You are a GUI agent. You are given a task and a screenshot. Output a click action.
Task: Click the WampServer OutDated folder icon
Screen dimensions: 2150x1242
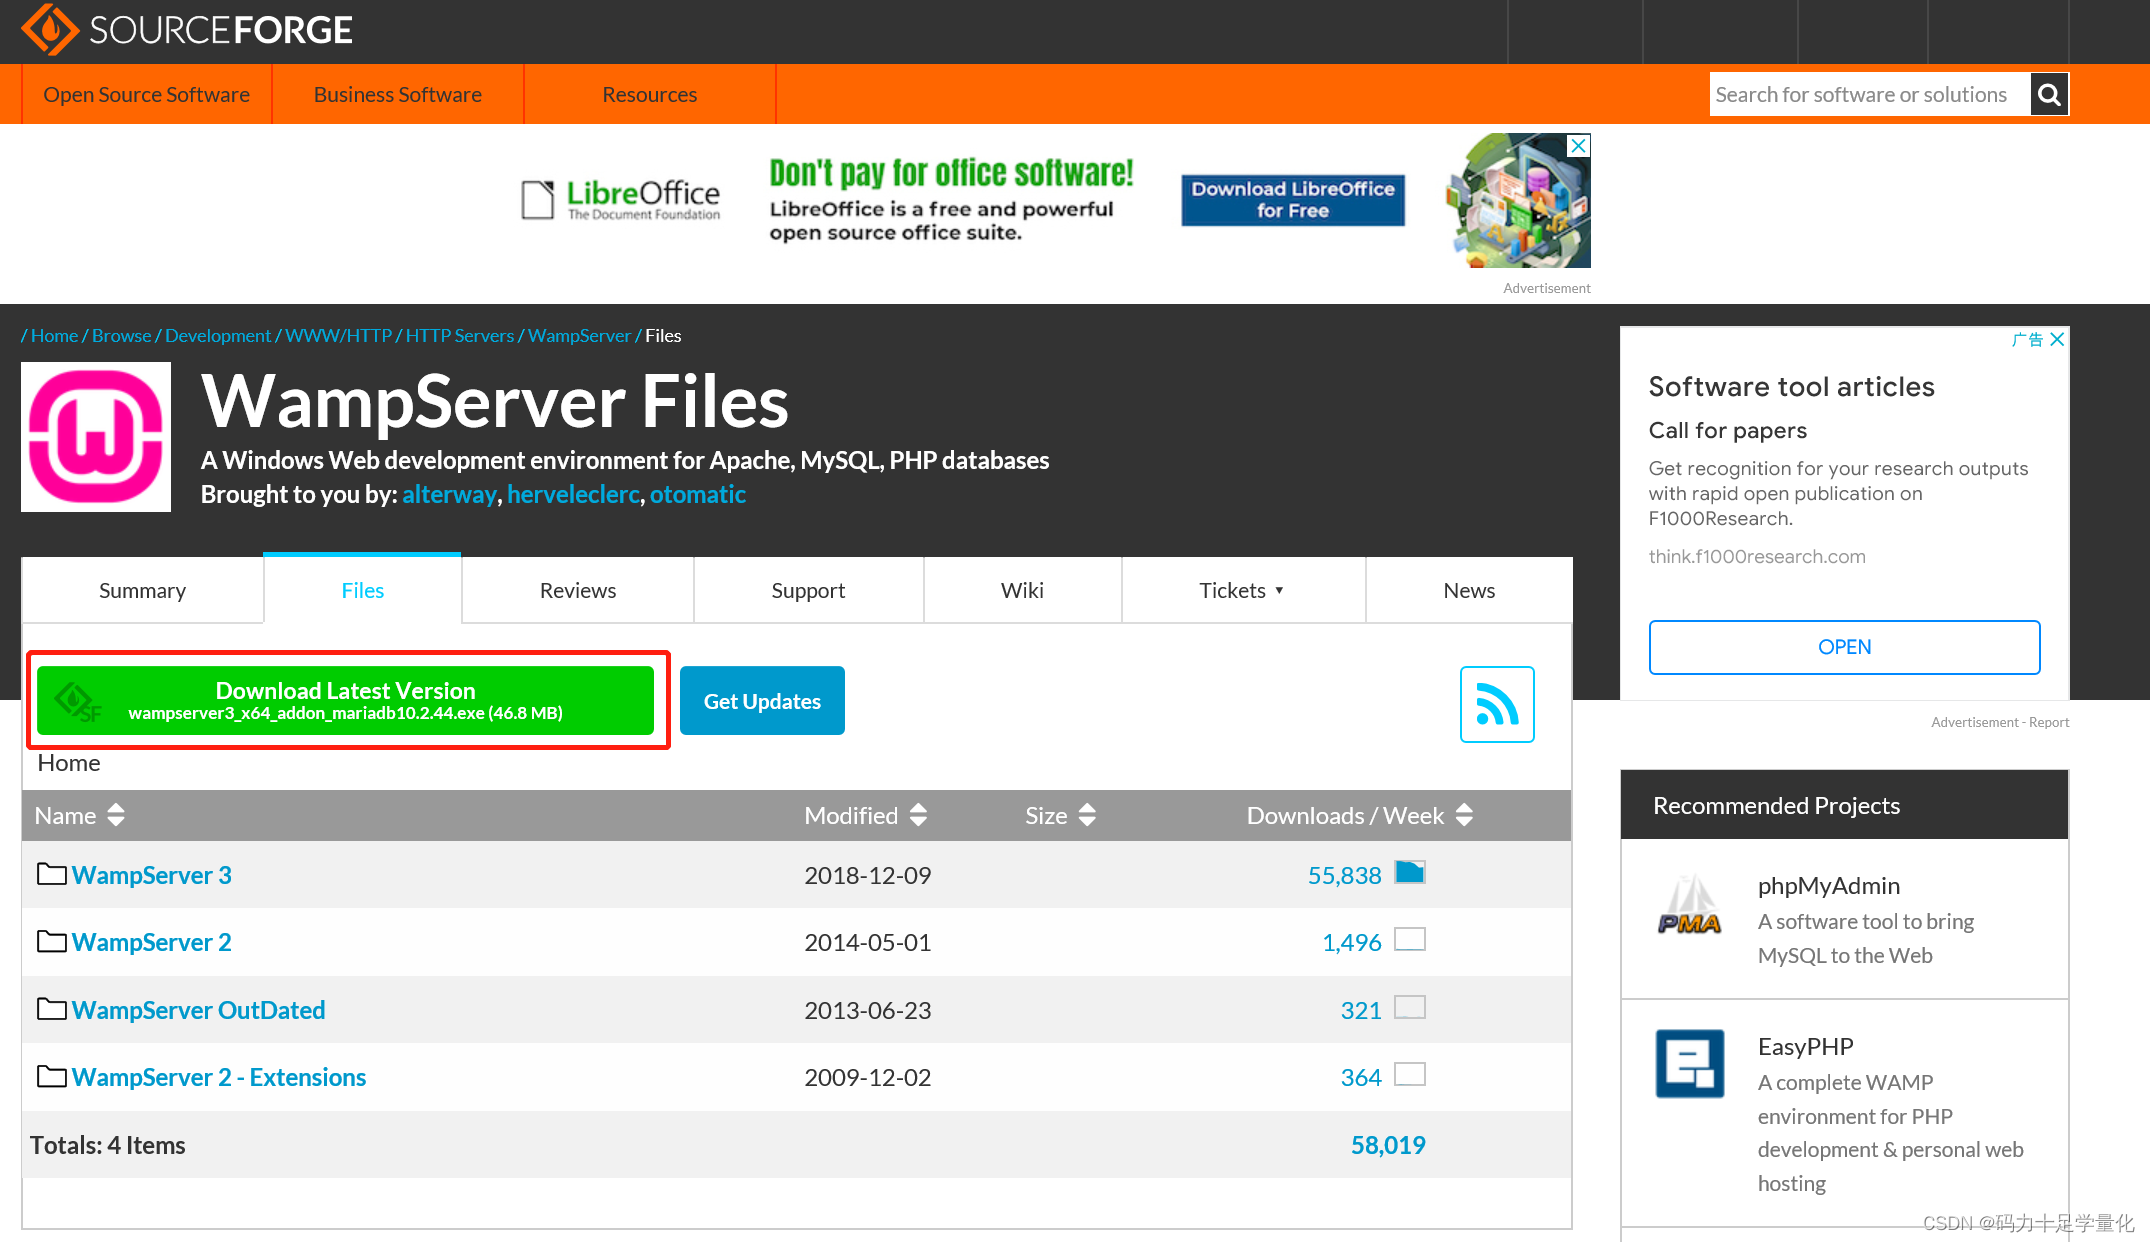pos(52,1009)
